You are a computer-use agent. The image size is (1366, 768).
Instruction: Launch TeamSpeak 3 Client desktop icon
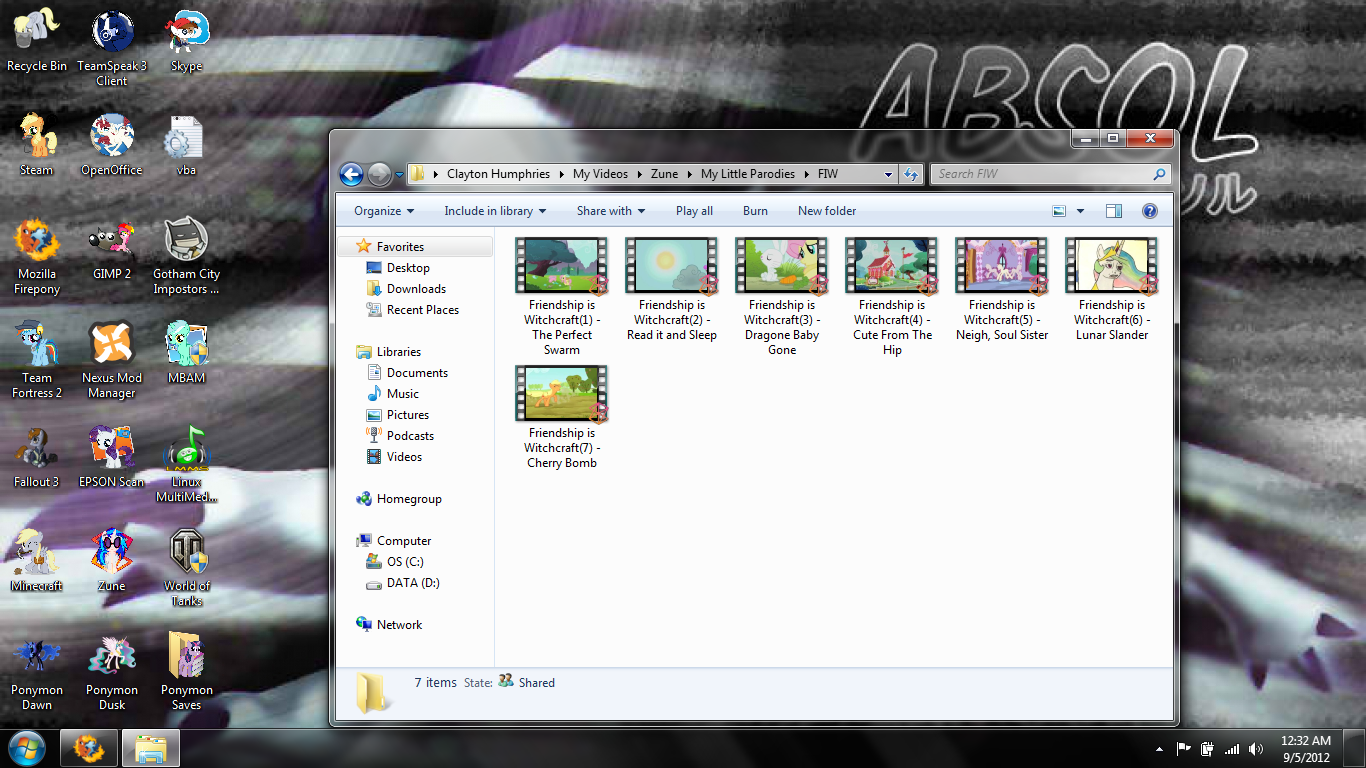pos(112,48)
